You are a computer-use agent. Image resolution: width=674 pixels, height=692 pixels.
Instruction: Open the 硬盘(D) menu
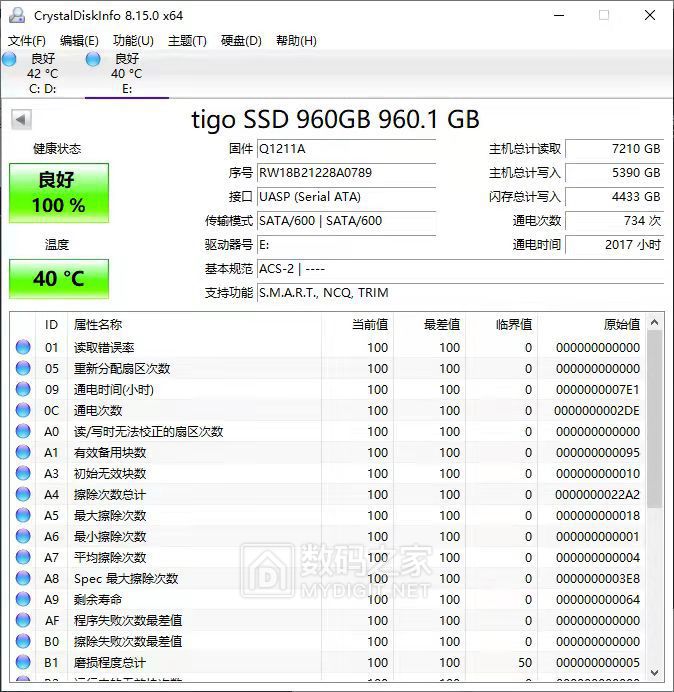[x=241, y=40]
